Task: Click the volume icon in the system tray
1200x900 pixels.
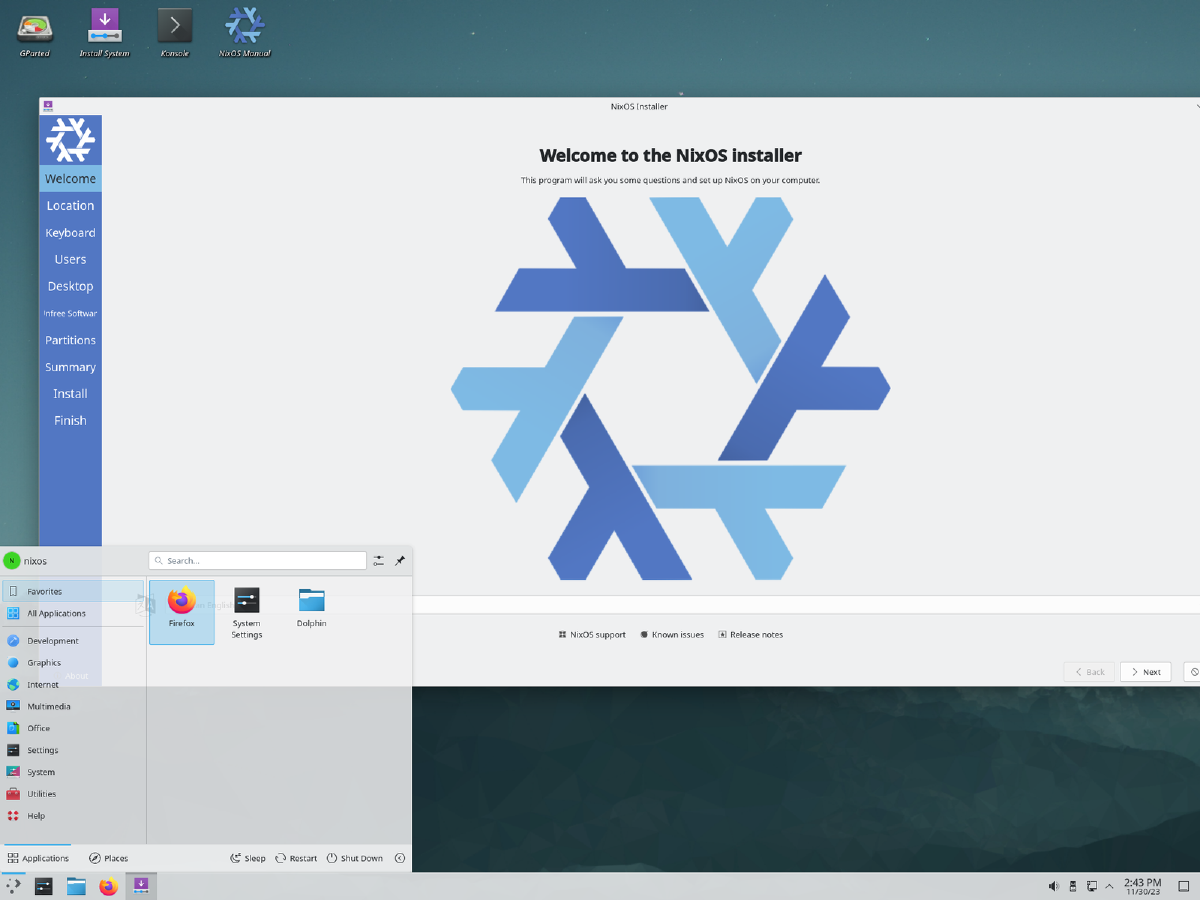Action: coord(1053,886)
